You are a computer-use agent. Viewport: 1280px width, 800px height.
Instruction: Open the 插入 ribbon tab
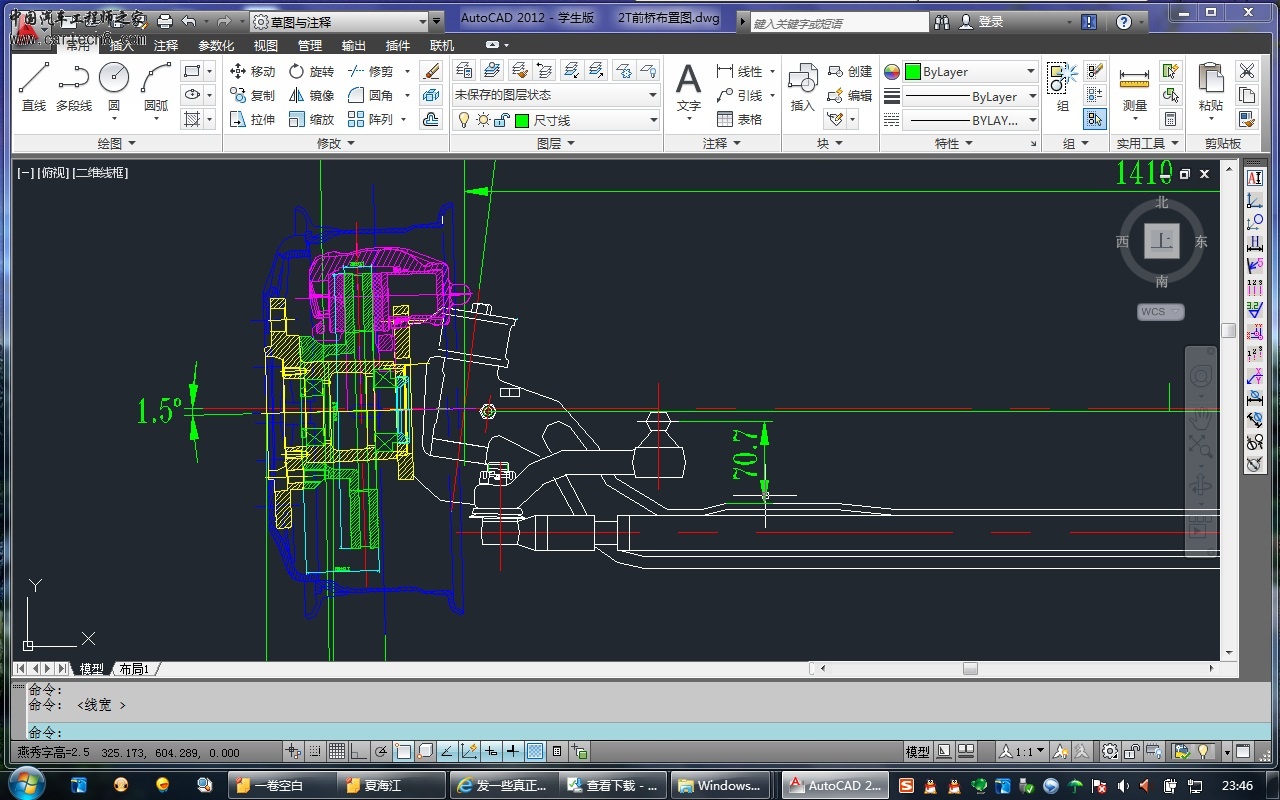tap(121, 45)
